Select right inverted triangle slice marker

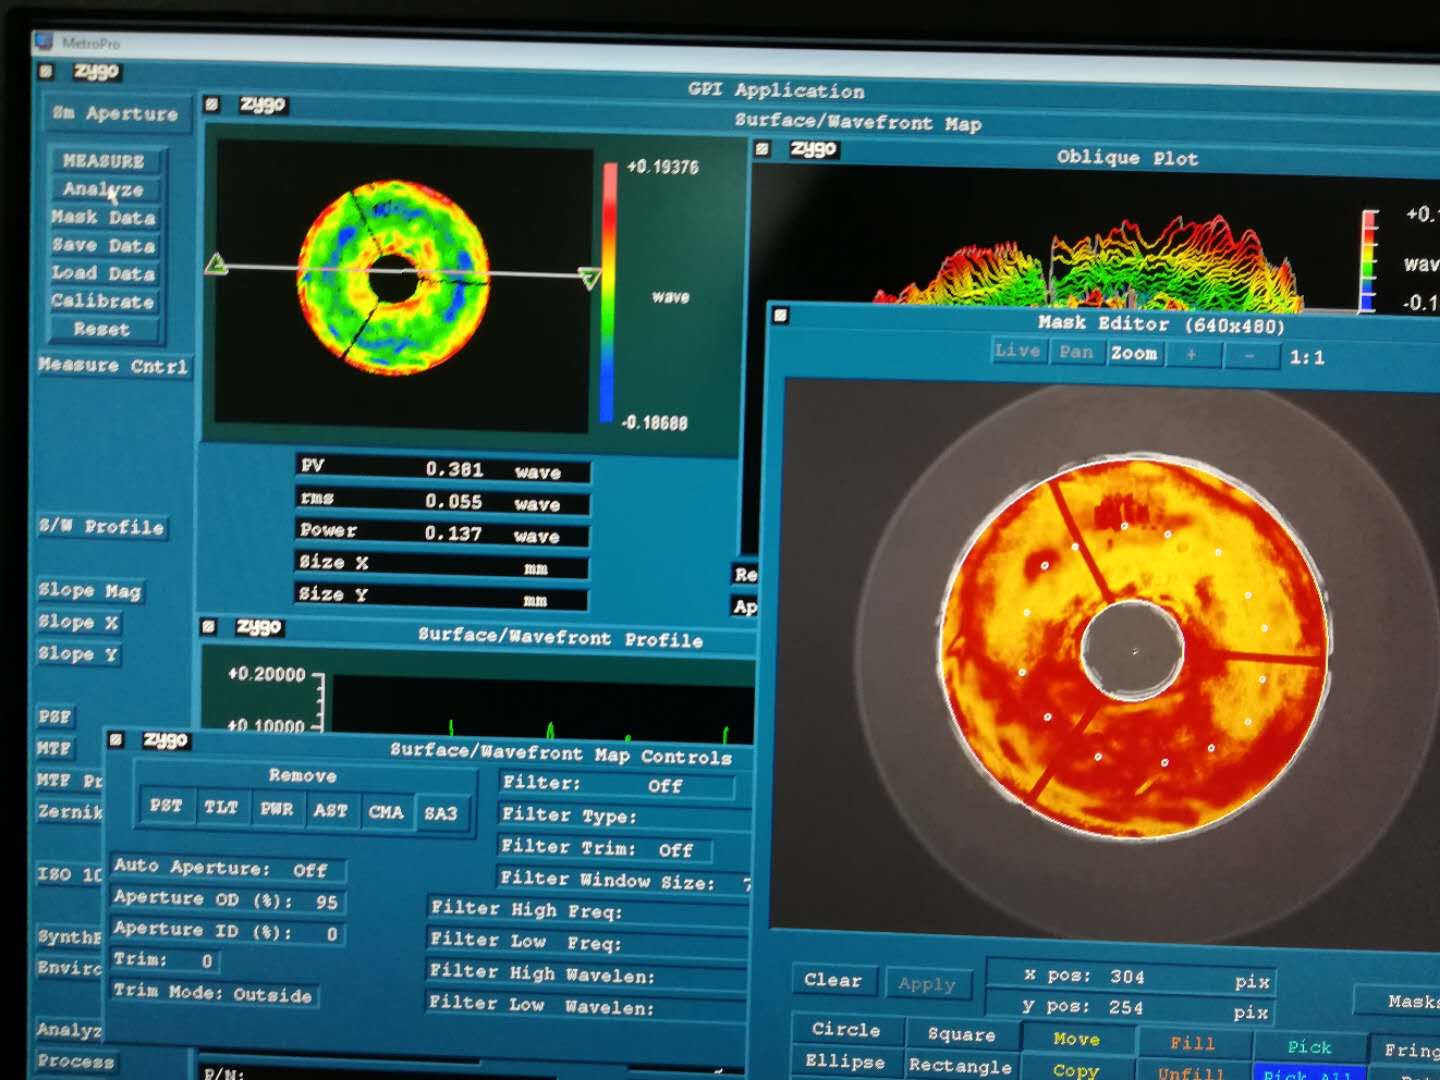pos(590,279)
